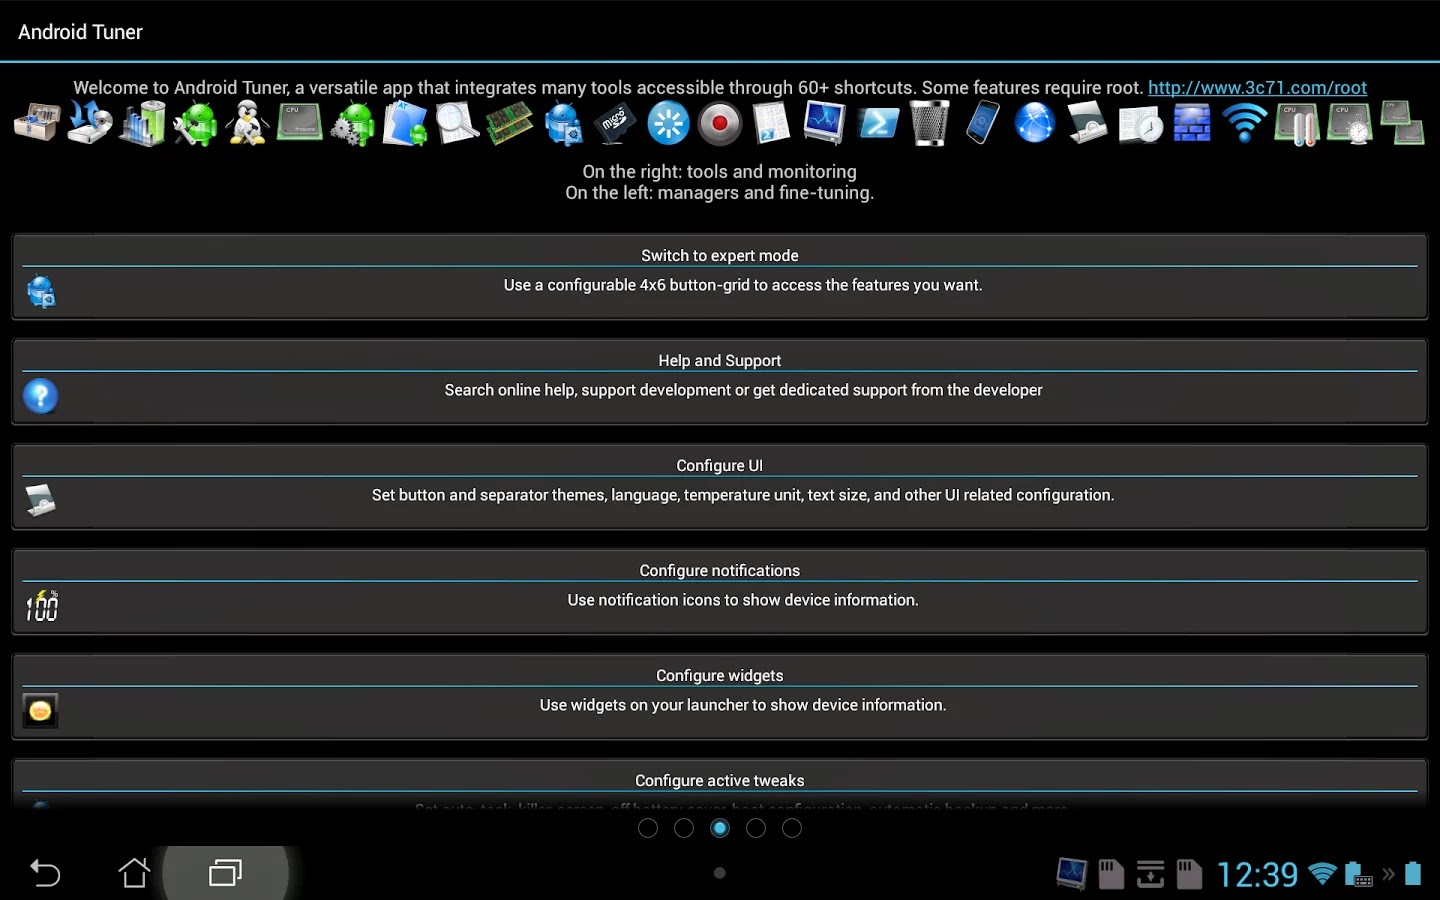1440x900 pixels.
Task: Go to the fifth page indicator dot
Action: pyautogui.click(x=792, y=828)
